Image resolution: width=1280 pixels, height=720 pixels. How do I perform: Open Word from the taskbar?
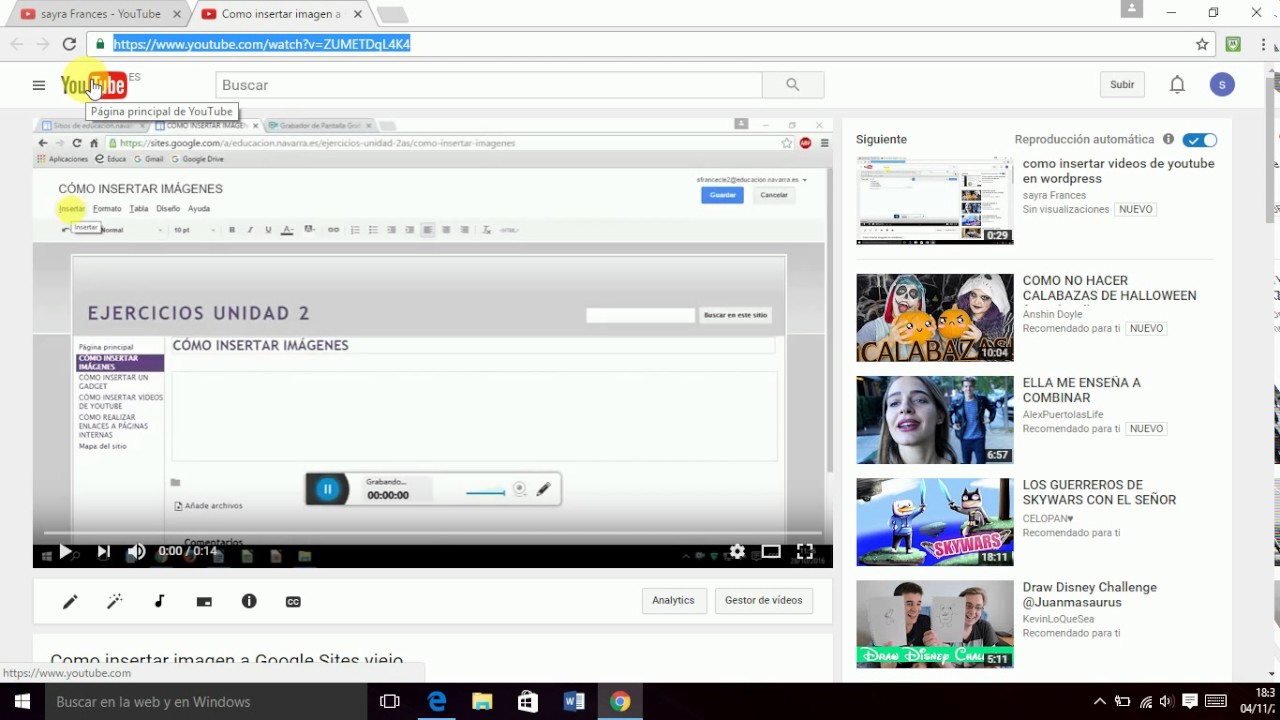[574, 702]
